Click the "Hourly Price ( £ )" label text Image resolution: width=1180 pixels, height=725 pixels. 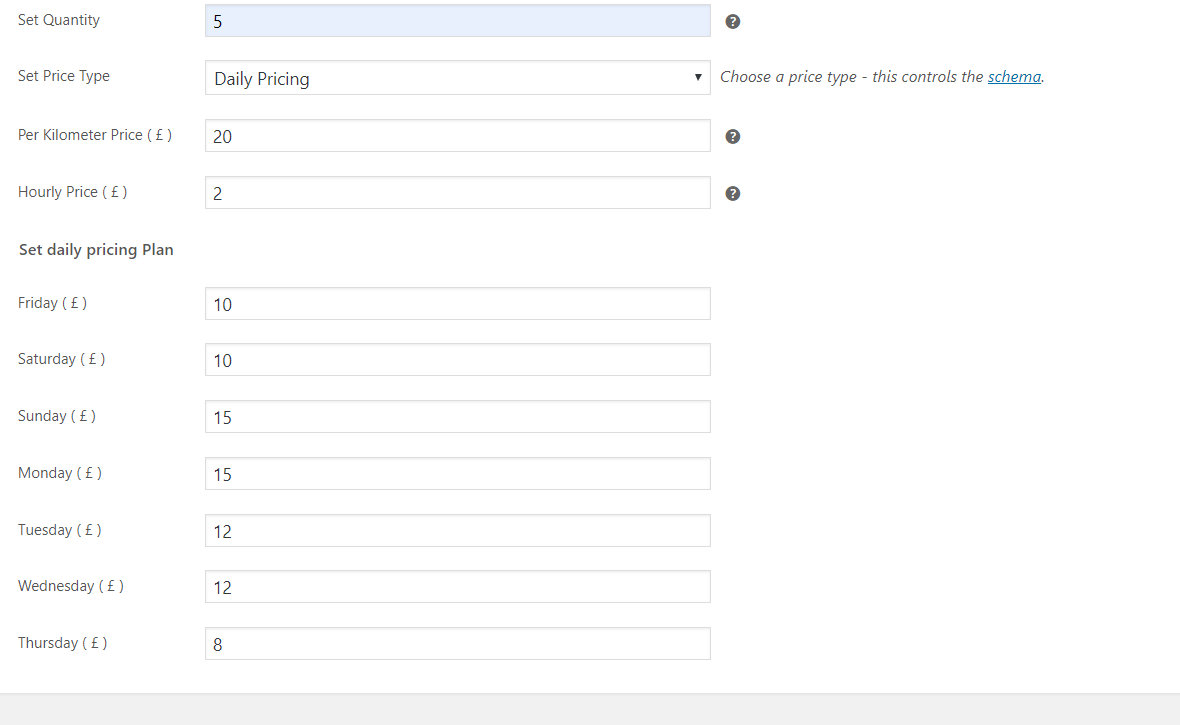[x=72, y=192]
